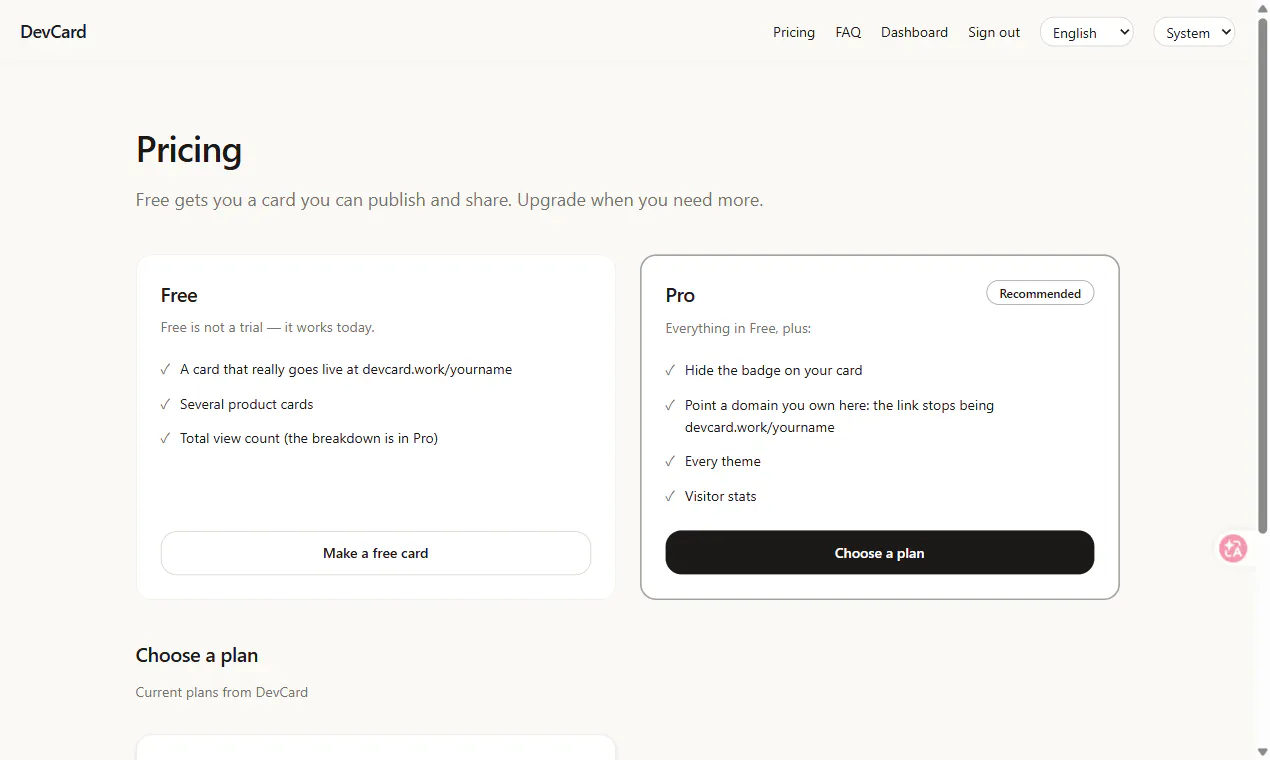Click the Pricing page heading
The width and height of the screenshot is (1270, 760).
189,150
